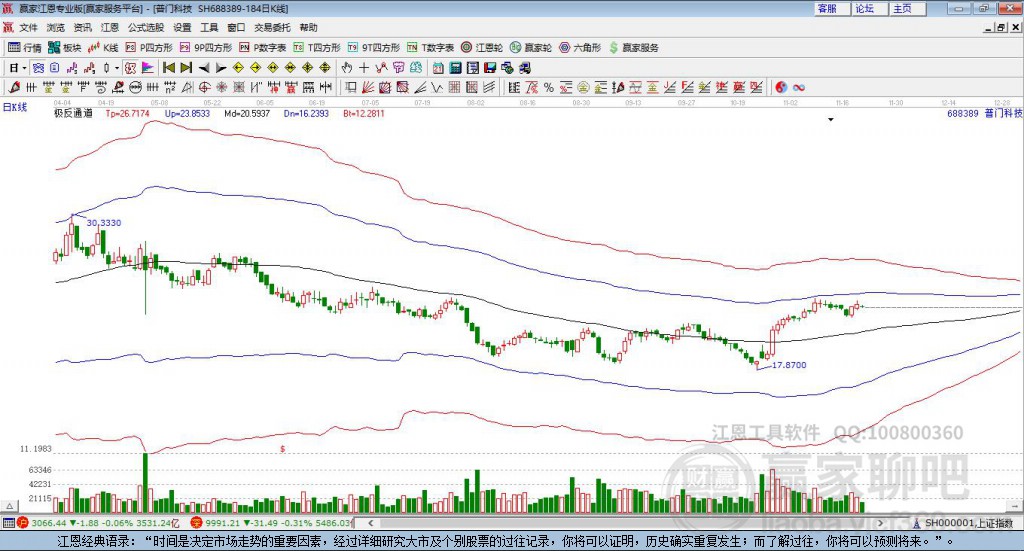
Task: Click the blue infinity symbol icon
Action: coord(799,87)
